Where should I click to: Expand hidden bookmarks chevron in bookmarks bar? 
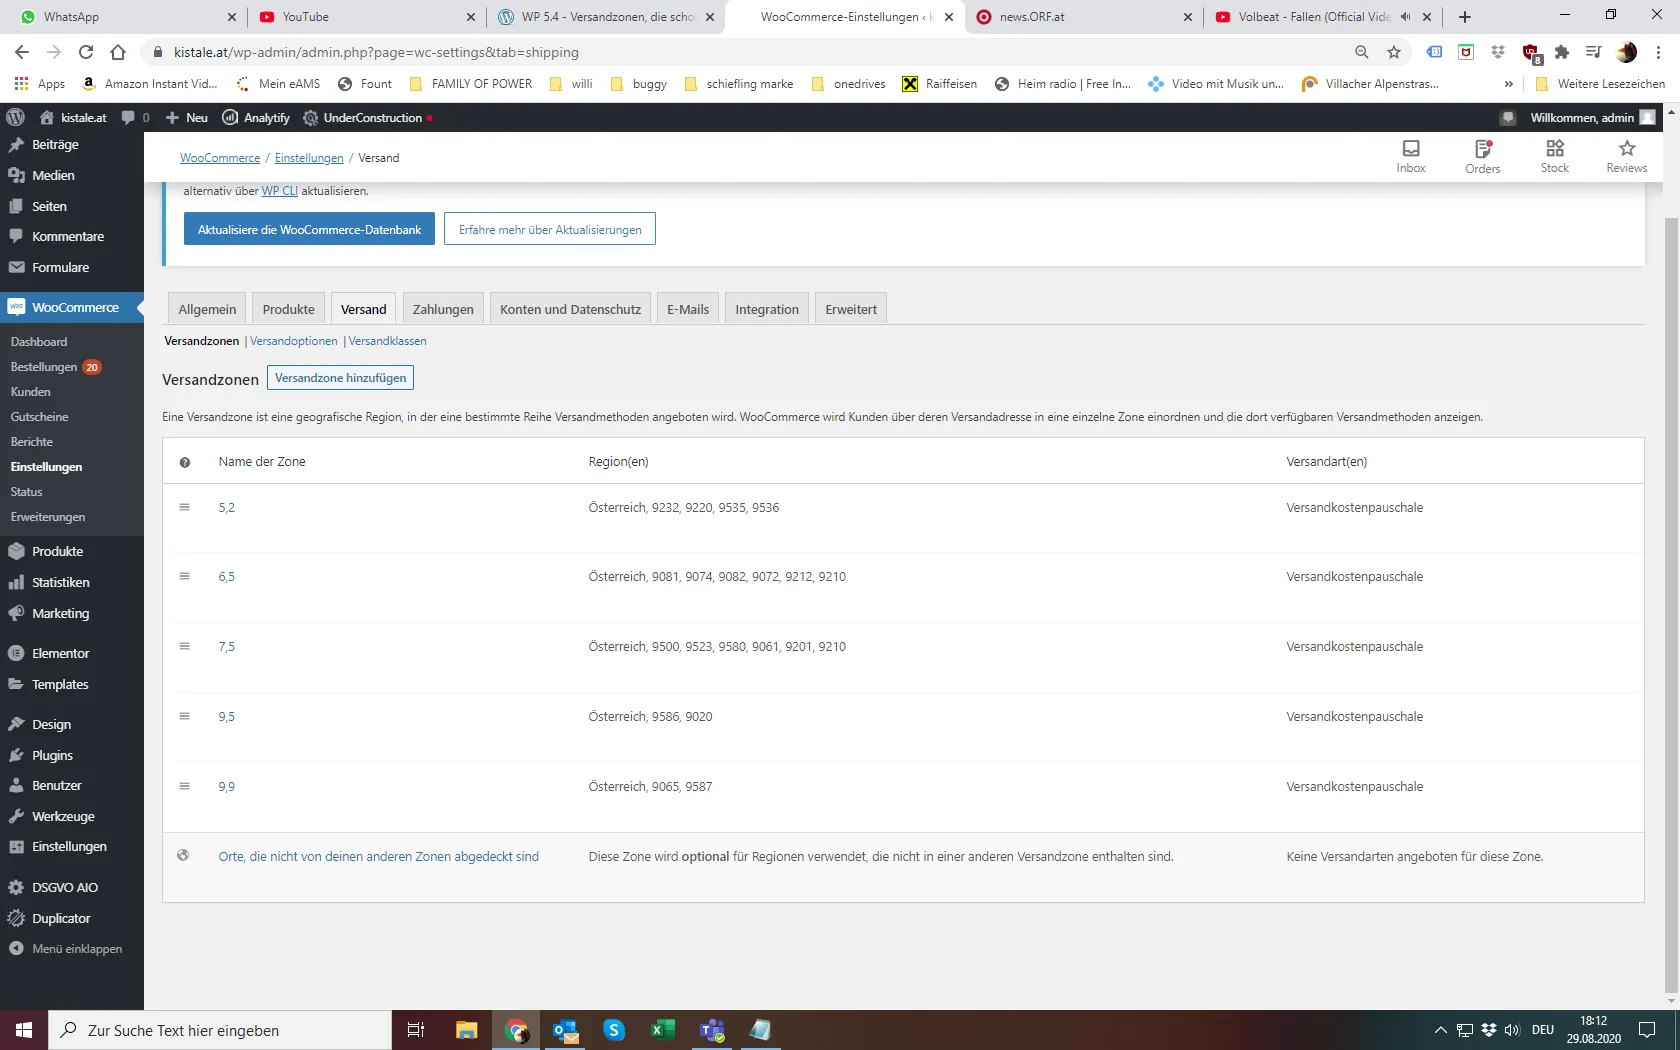1508,84
